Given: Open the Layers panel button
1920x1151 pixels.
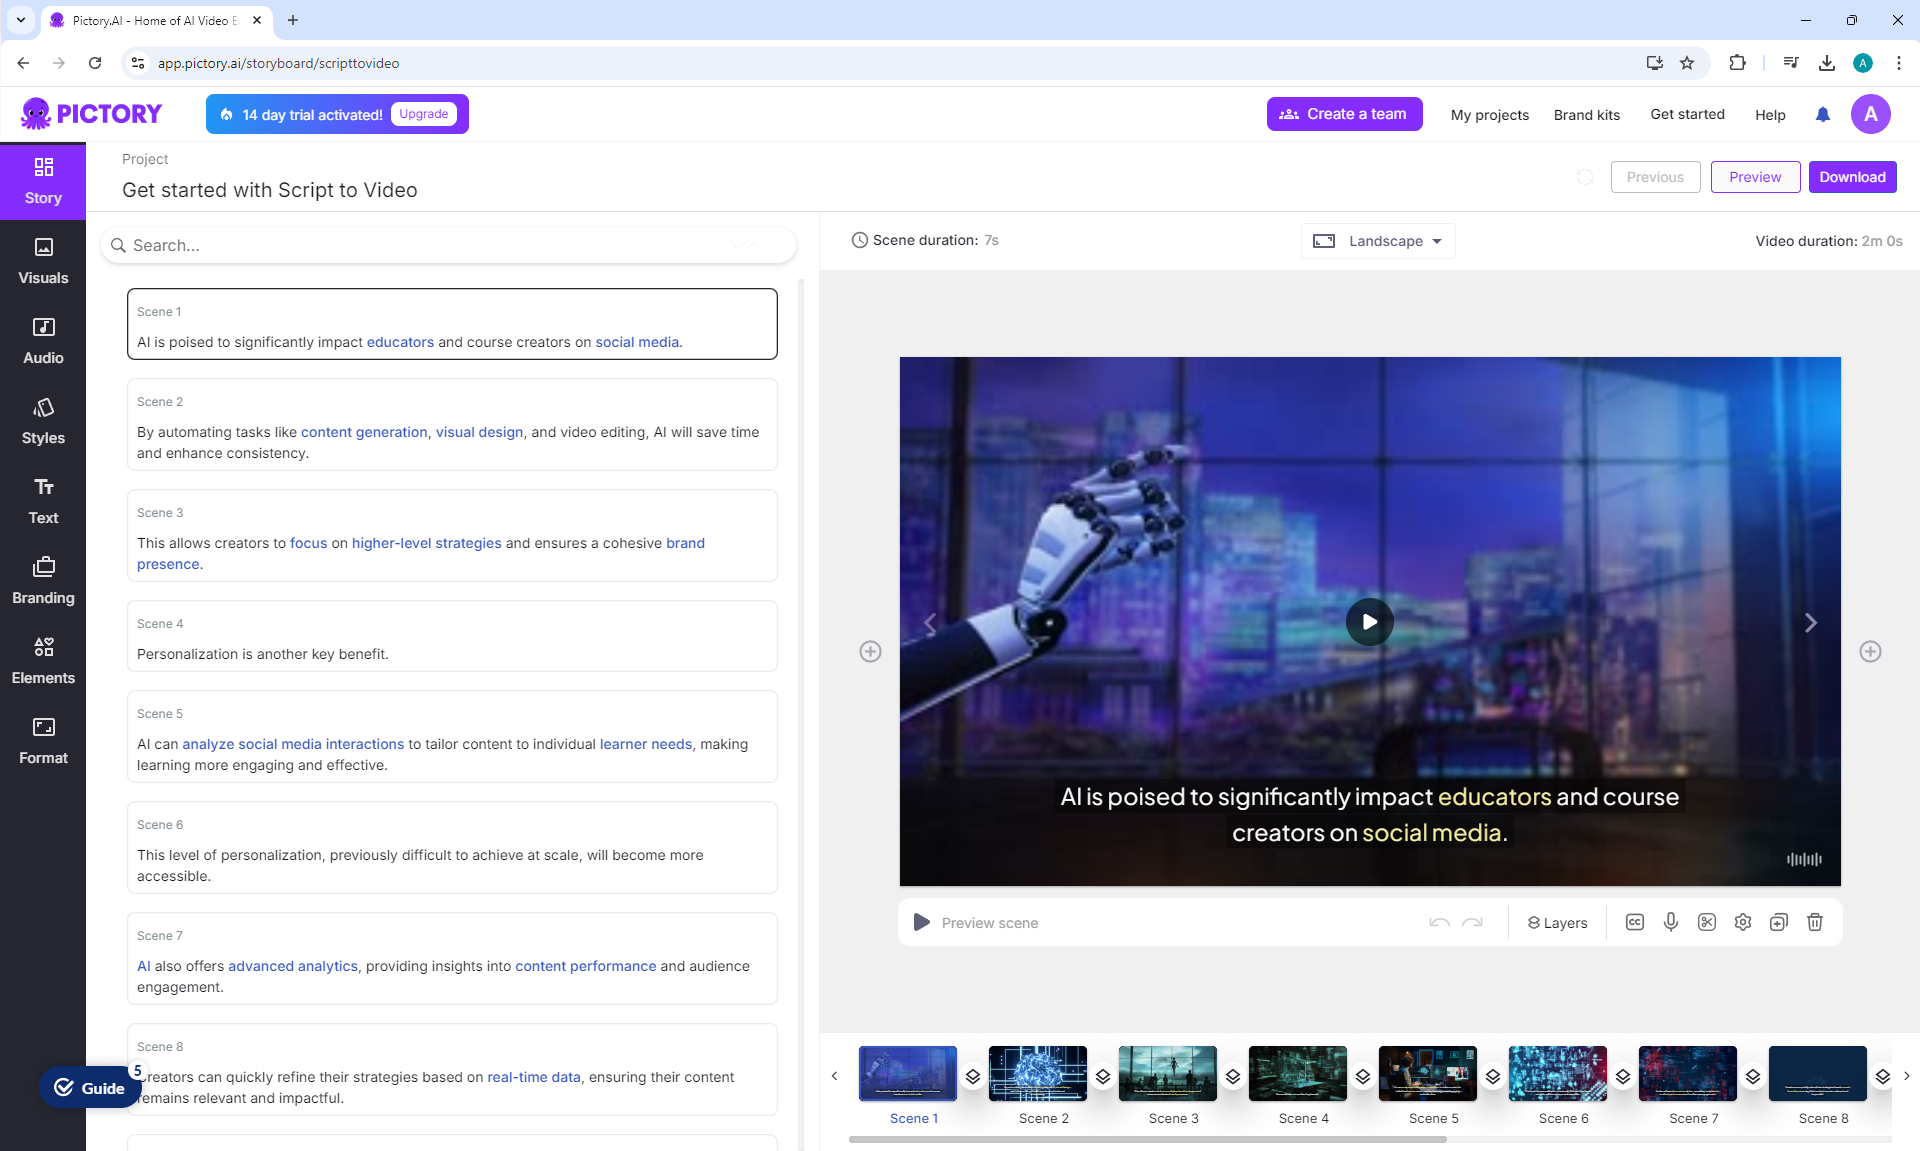Looking at the screenshot, I should pos(1557,922).
